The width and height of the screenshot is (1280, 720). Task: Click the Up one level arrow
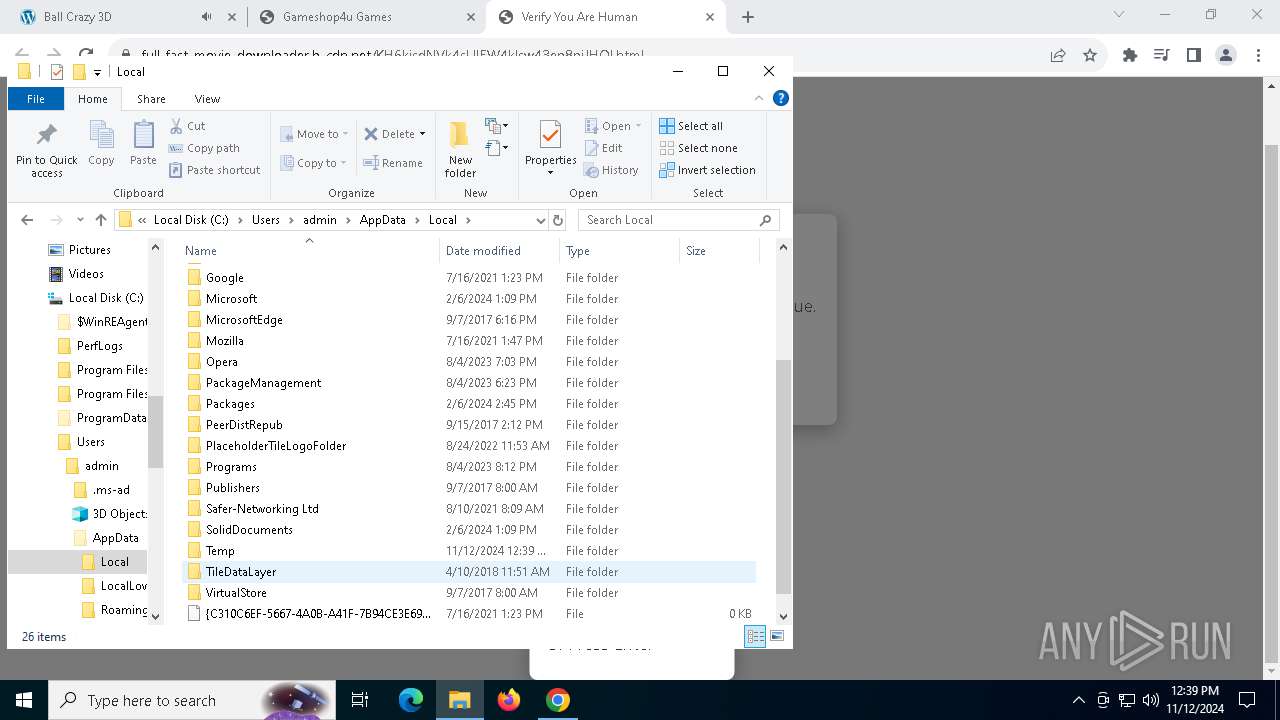coord(101,220)
